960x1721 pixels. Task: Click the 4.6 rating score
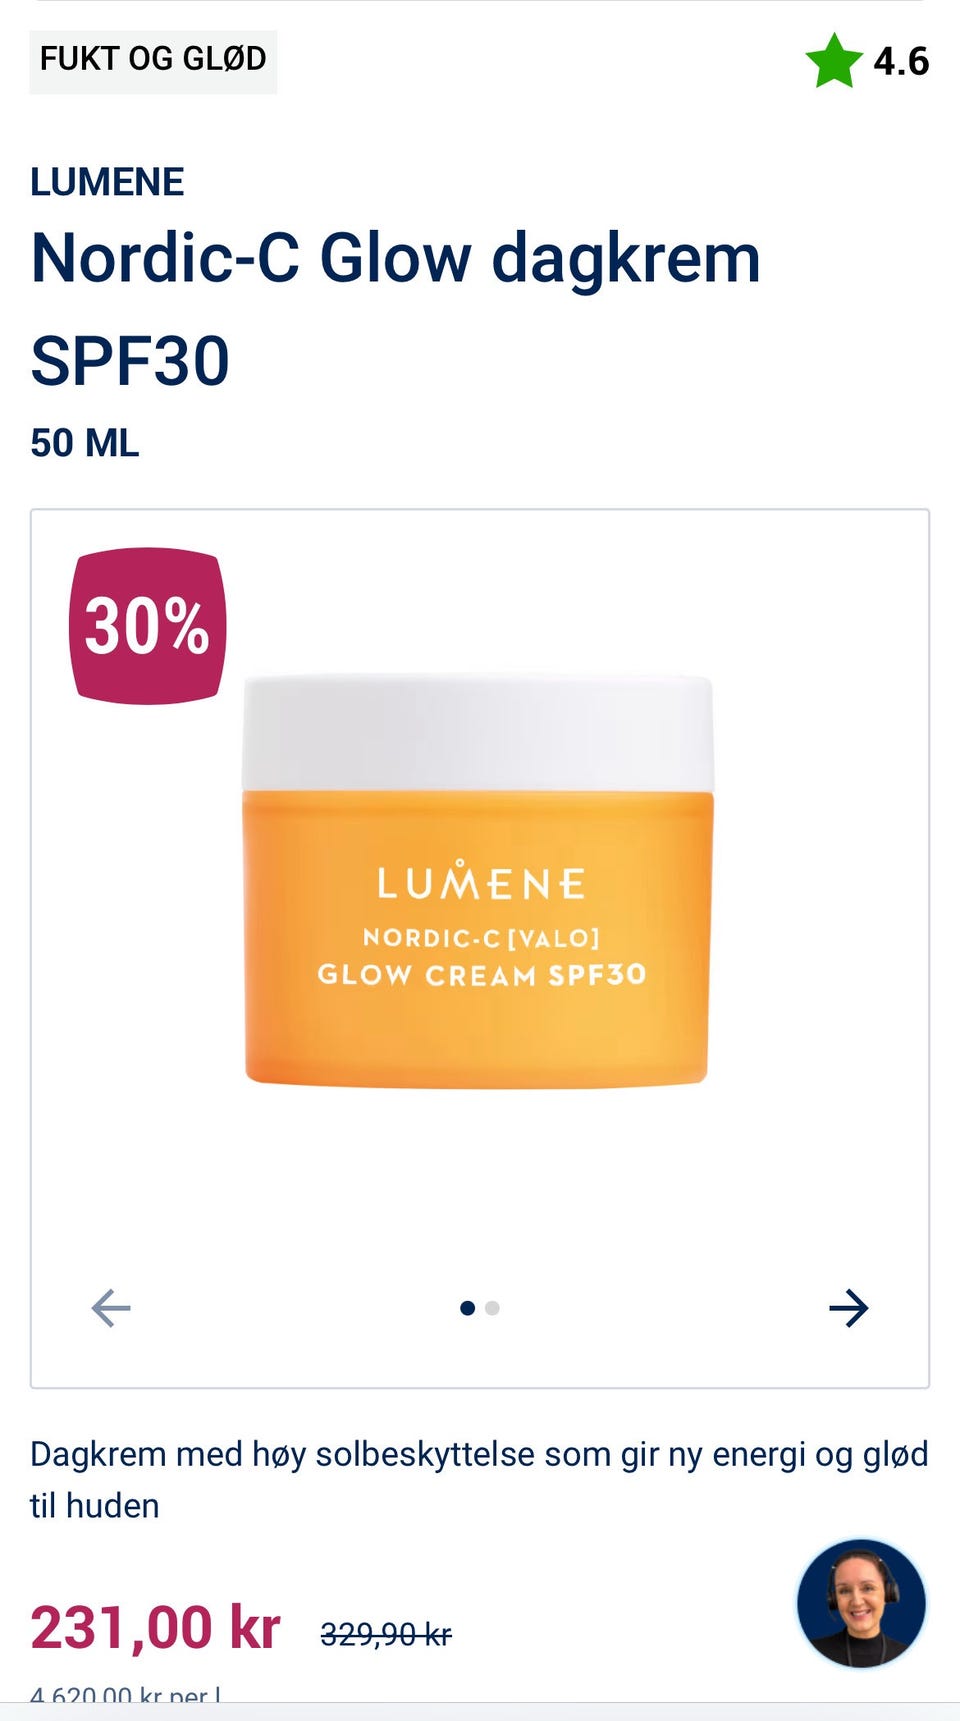coord(901,62)
